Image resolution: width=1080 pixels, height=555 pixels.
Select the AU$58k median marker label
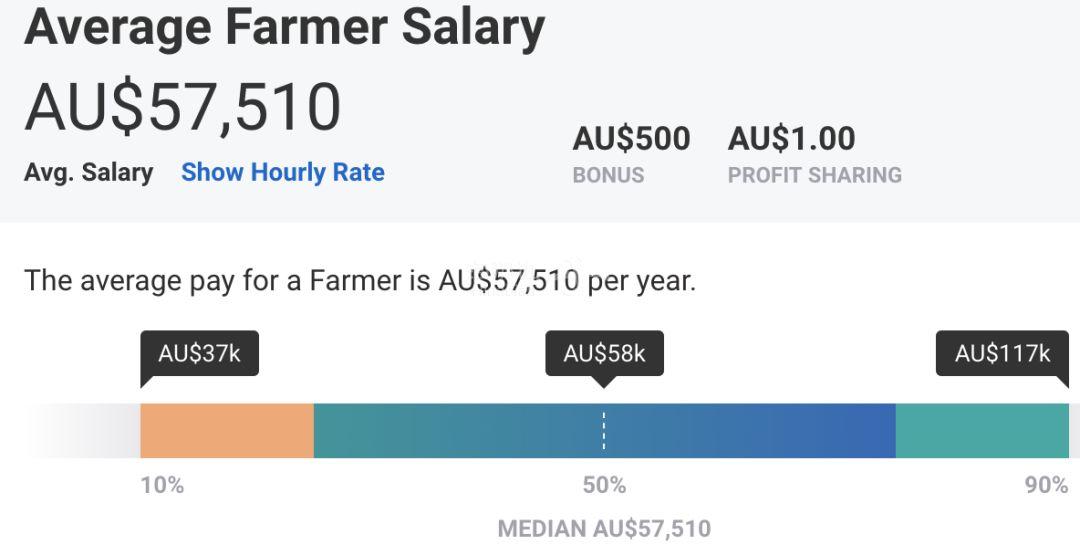tap(604, 354)
